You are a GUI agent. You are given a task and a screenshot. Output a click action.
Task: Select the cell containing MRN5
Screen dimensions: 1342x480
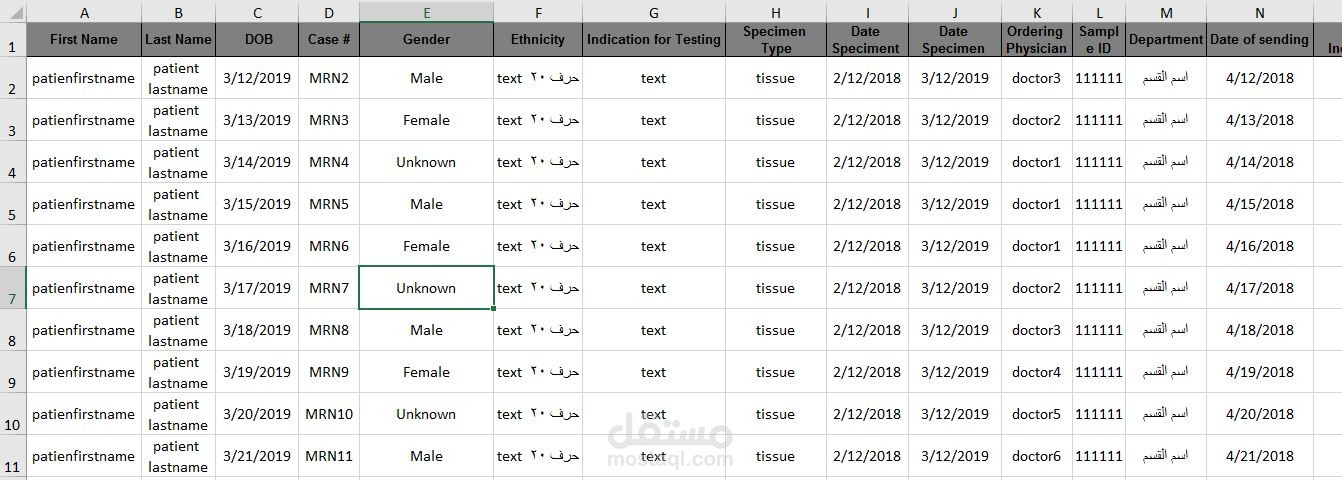click(329, 204)
